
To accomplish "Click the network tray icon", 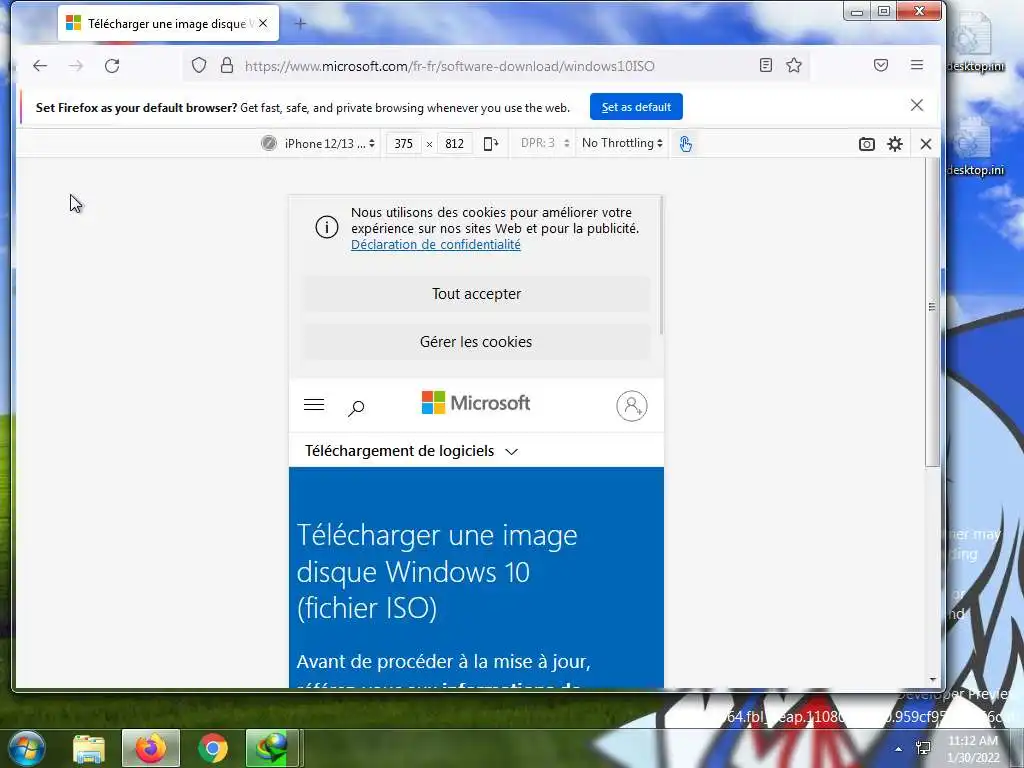I will (x=923, y=748).
